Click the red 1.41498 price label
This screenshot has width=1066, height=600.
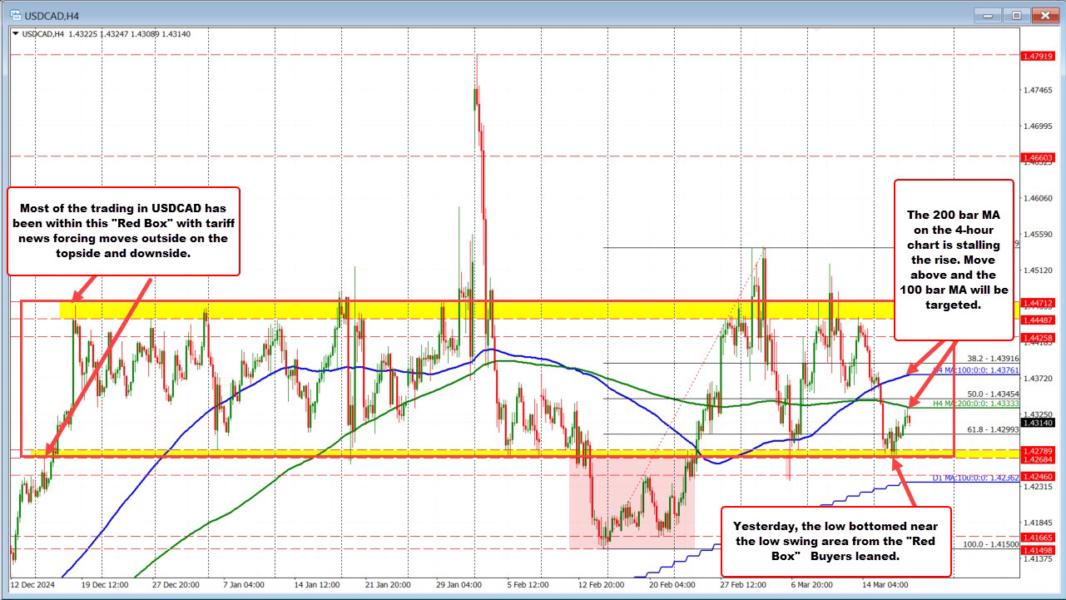click(x=1037, y=550)
